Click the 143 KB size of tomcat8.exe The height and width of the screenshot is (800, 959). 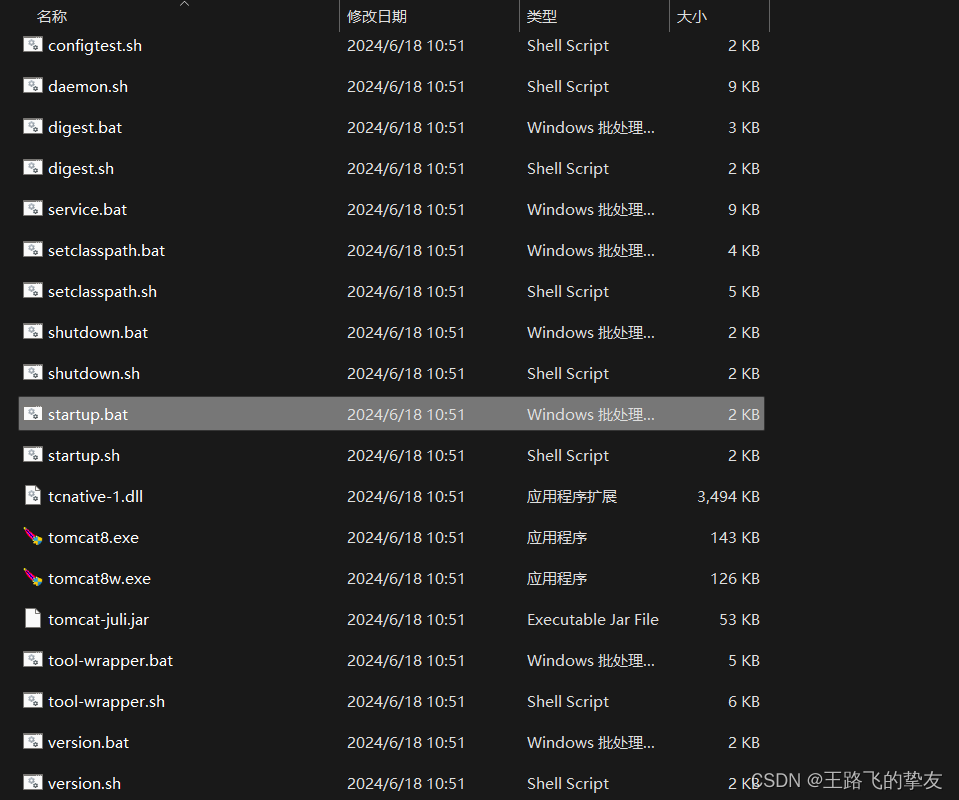(x=735, y=537)
